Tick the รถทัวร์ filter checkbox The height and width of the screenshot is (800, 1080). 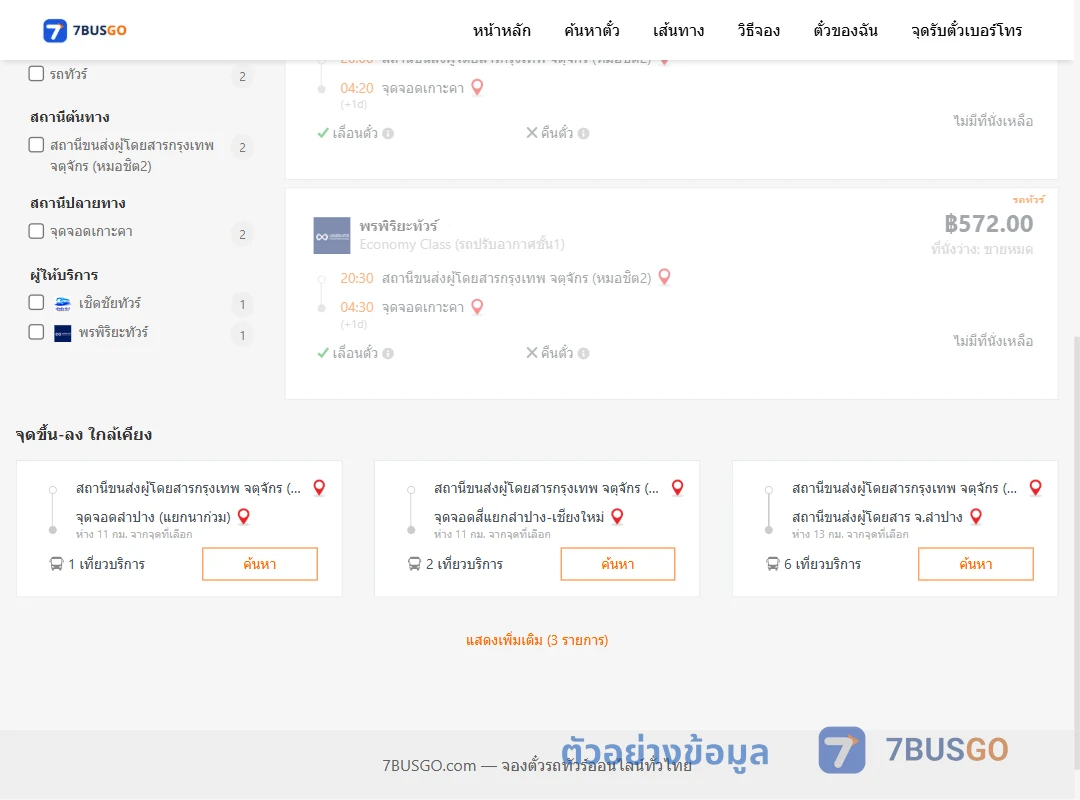click(x=36, y=73)
